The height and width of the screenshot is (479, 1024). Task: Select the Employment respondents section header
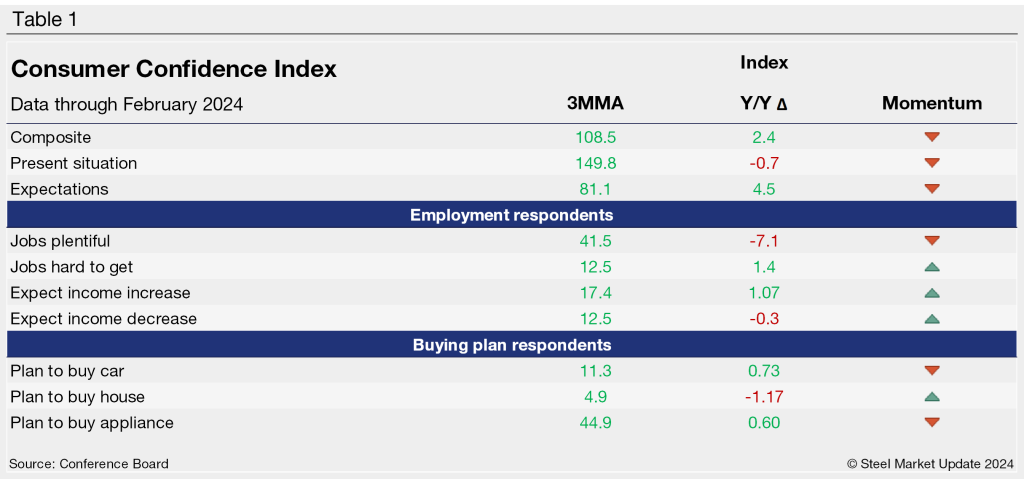click(x=511, y=215)
